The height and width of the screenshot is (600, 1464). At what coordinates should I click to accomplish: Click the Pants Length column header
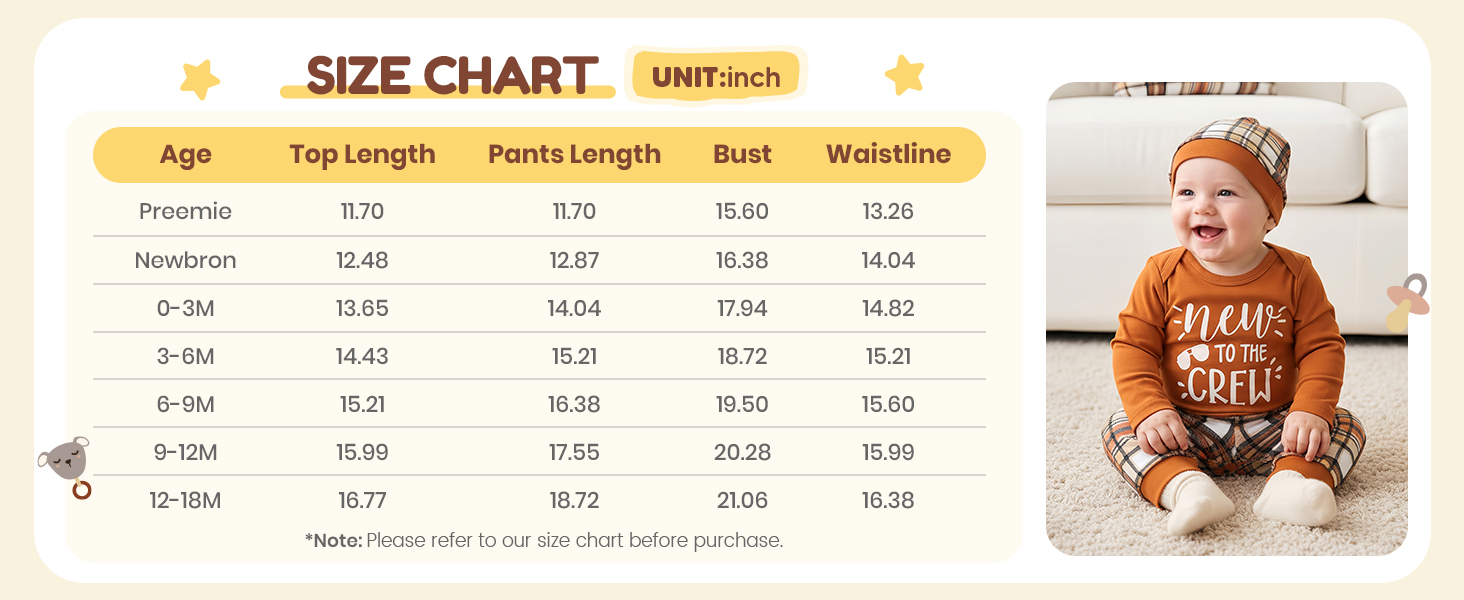pos(574,155)
